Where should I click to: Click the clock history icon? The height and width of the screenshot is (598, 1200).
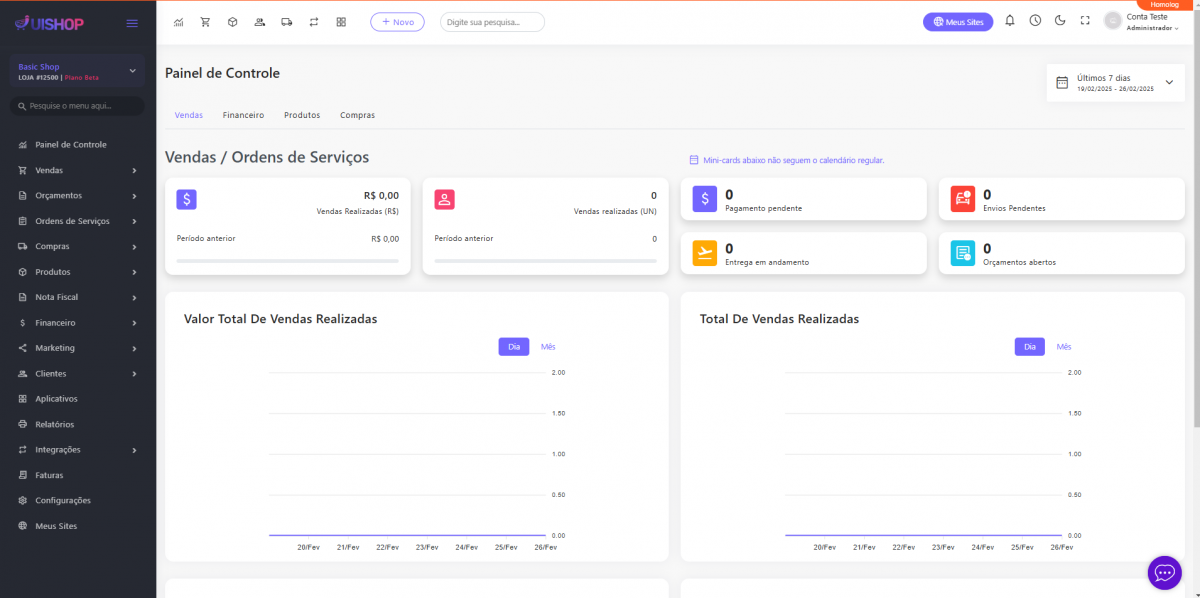(x=1035, y=21)
